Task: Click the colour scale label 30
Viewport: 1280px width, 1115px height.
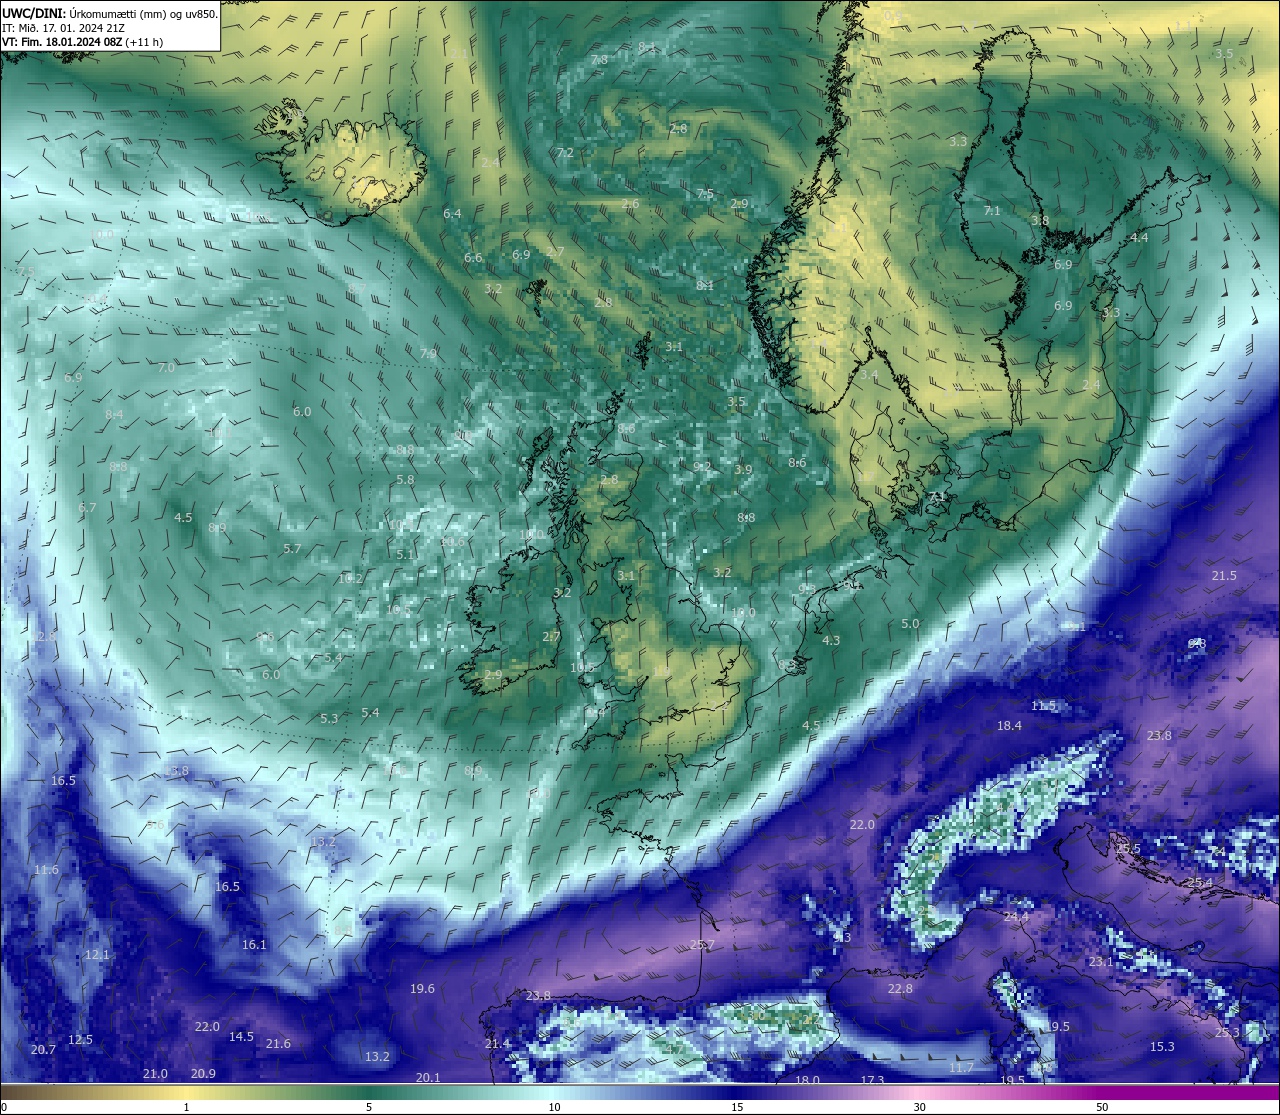Action: (919, 1107)
